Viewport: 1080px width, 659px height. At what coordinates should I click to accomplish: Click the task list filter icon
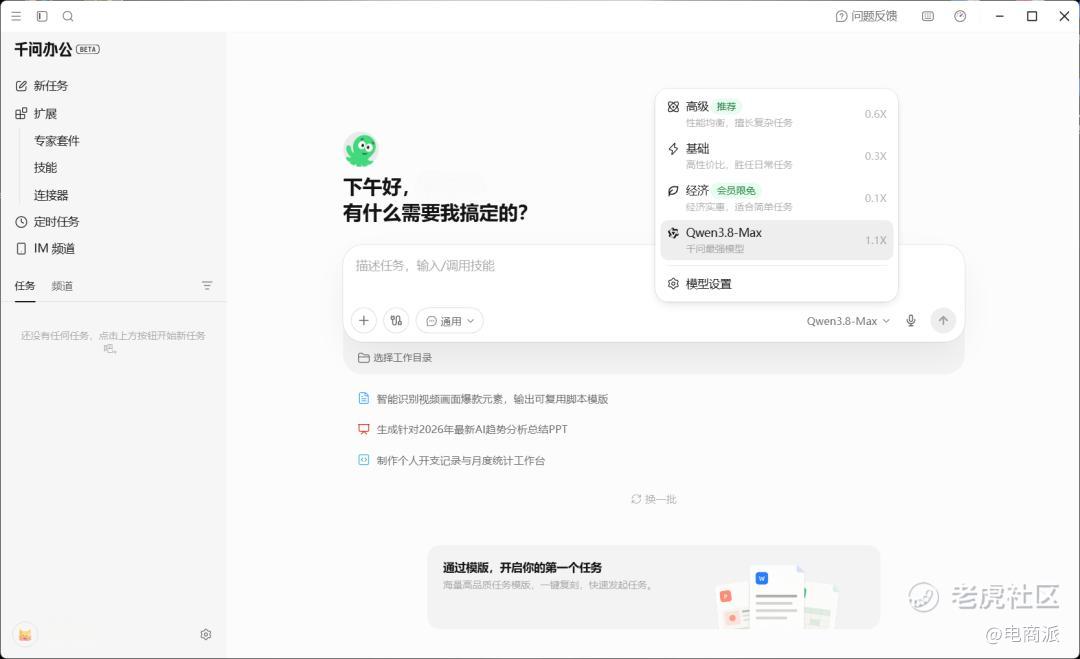(x=207, y=285)
